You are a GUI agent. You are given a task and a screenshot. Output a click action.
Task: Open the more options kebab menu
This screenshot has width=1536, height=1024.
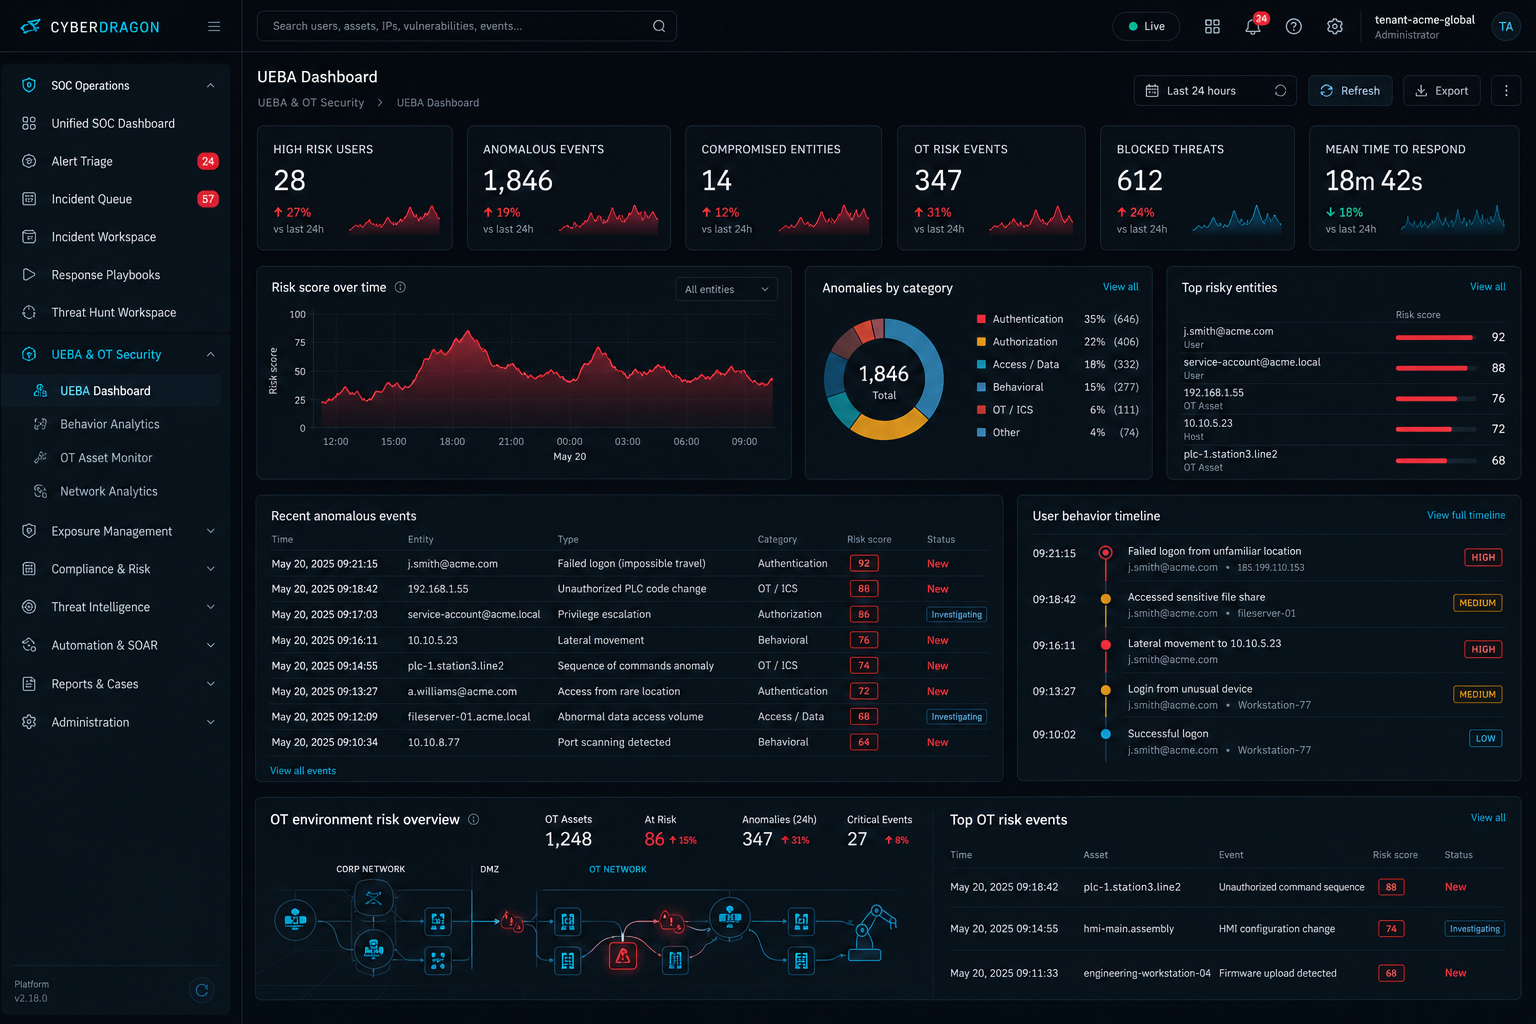[x=1506, y=91]
